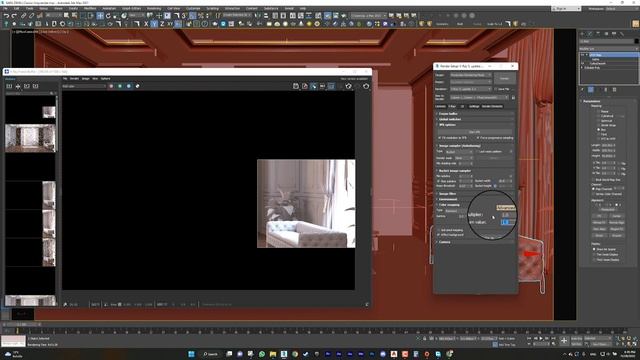This screenshot has height=360, width=640.
Task: Toggle Max subdivs checkbox
Action: pos(439,181)
